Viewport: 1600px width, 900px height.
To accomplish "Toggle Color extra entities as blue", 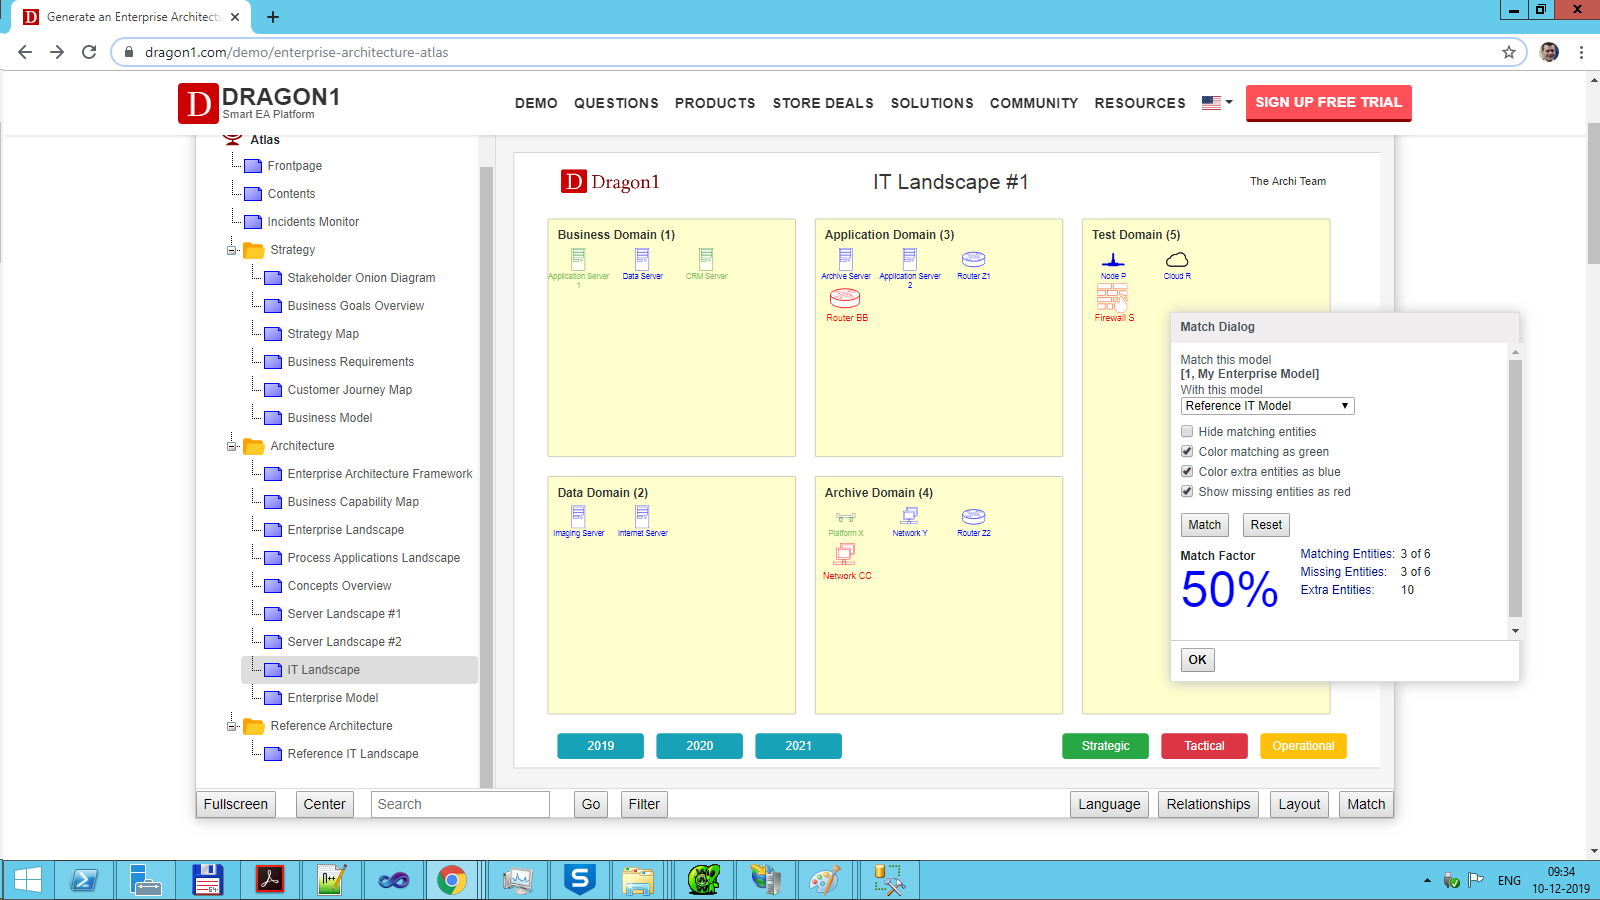I will pos(1187,472).
